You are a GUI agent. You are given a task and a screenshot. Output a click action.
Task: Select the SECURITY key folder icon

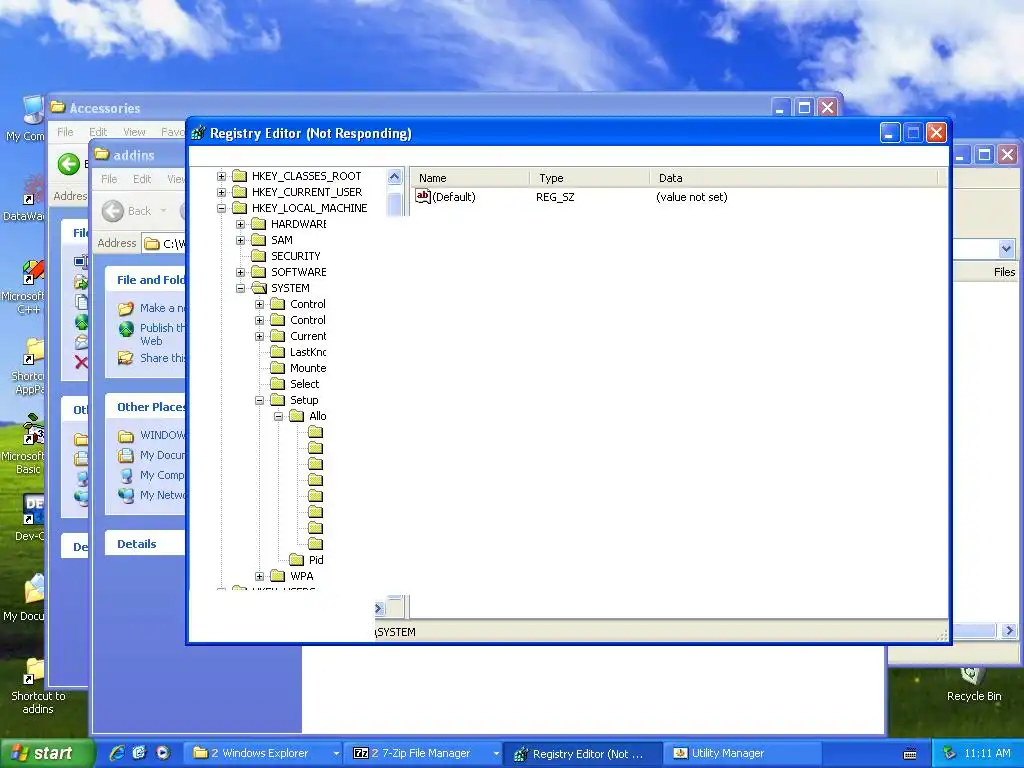[259, 256]
